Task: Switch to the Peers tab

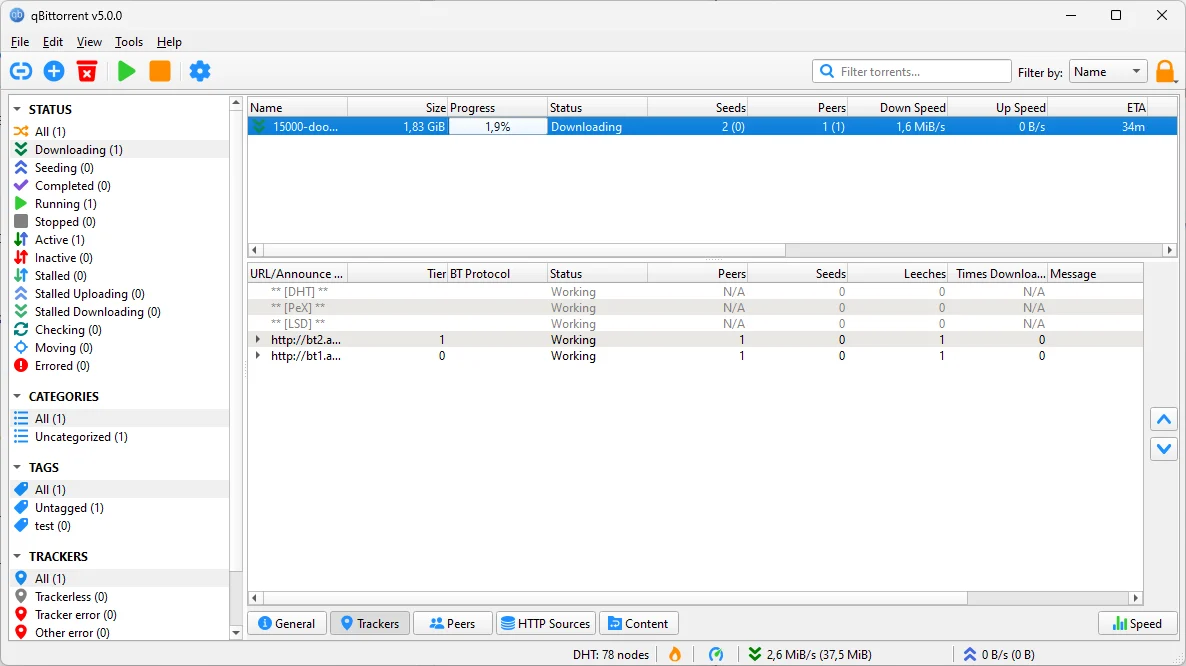Action: click(x=452, y=623)
